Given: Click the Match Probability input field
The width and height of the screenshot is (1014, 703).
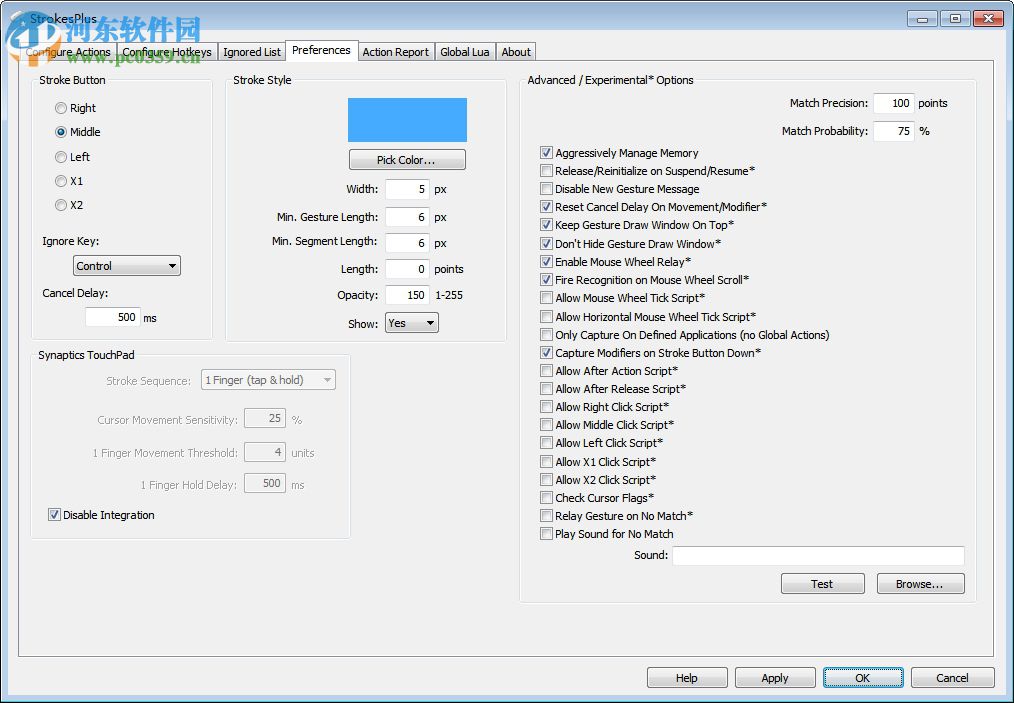Looking at the screenshot, I should point(894,131).
